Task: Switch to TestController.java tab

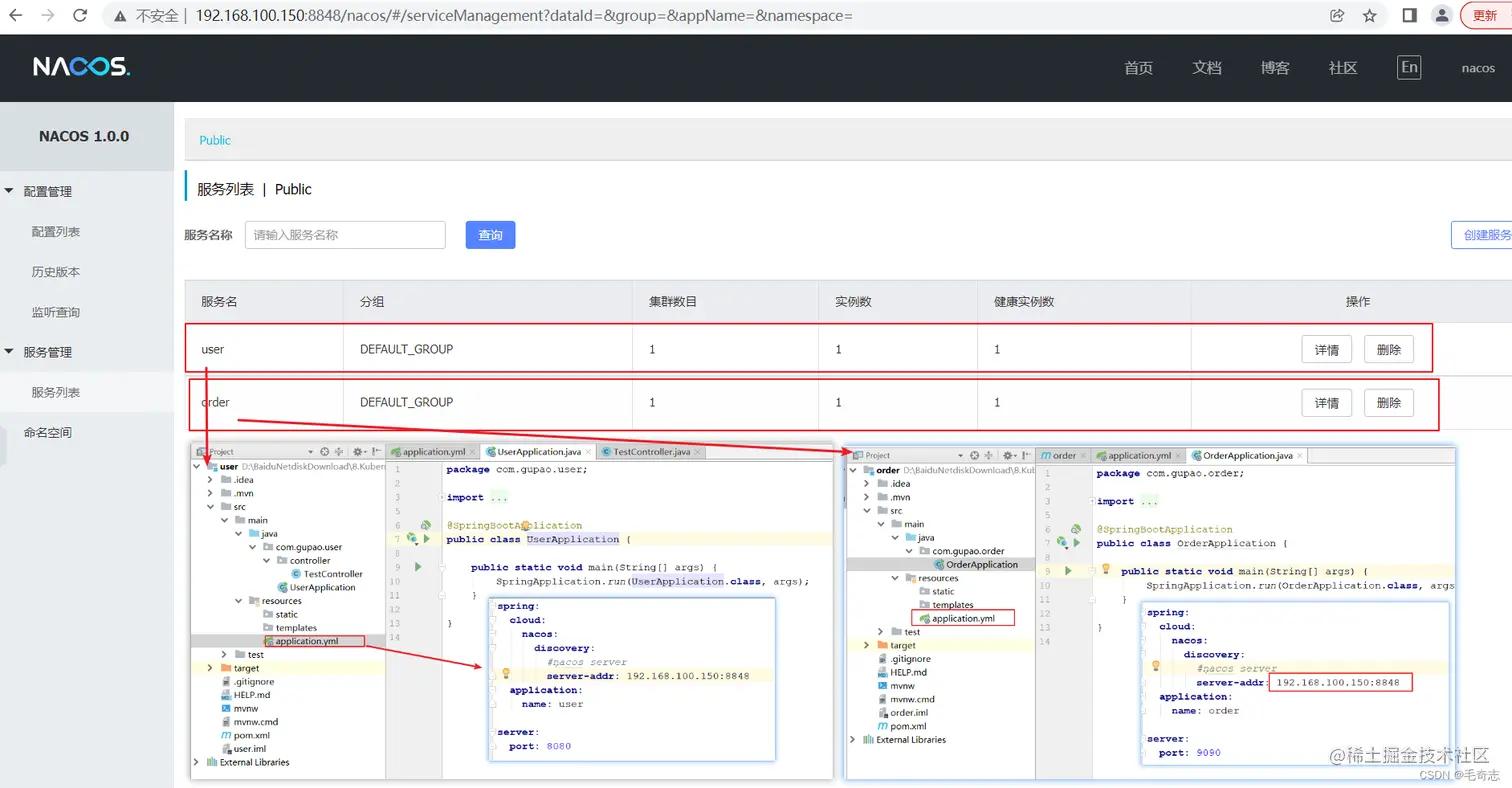Action: click(652, 452)
